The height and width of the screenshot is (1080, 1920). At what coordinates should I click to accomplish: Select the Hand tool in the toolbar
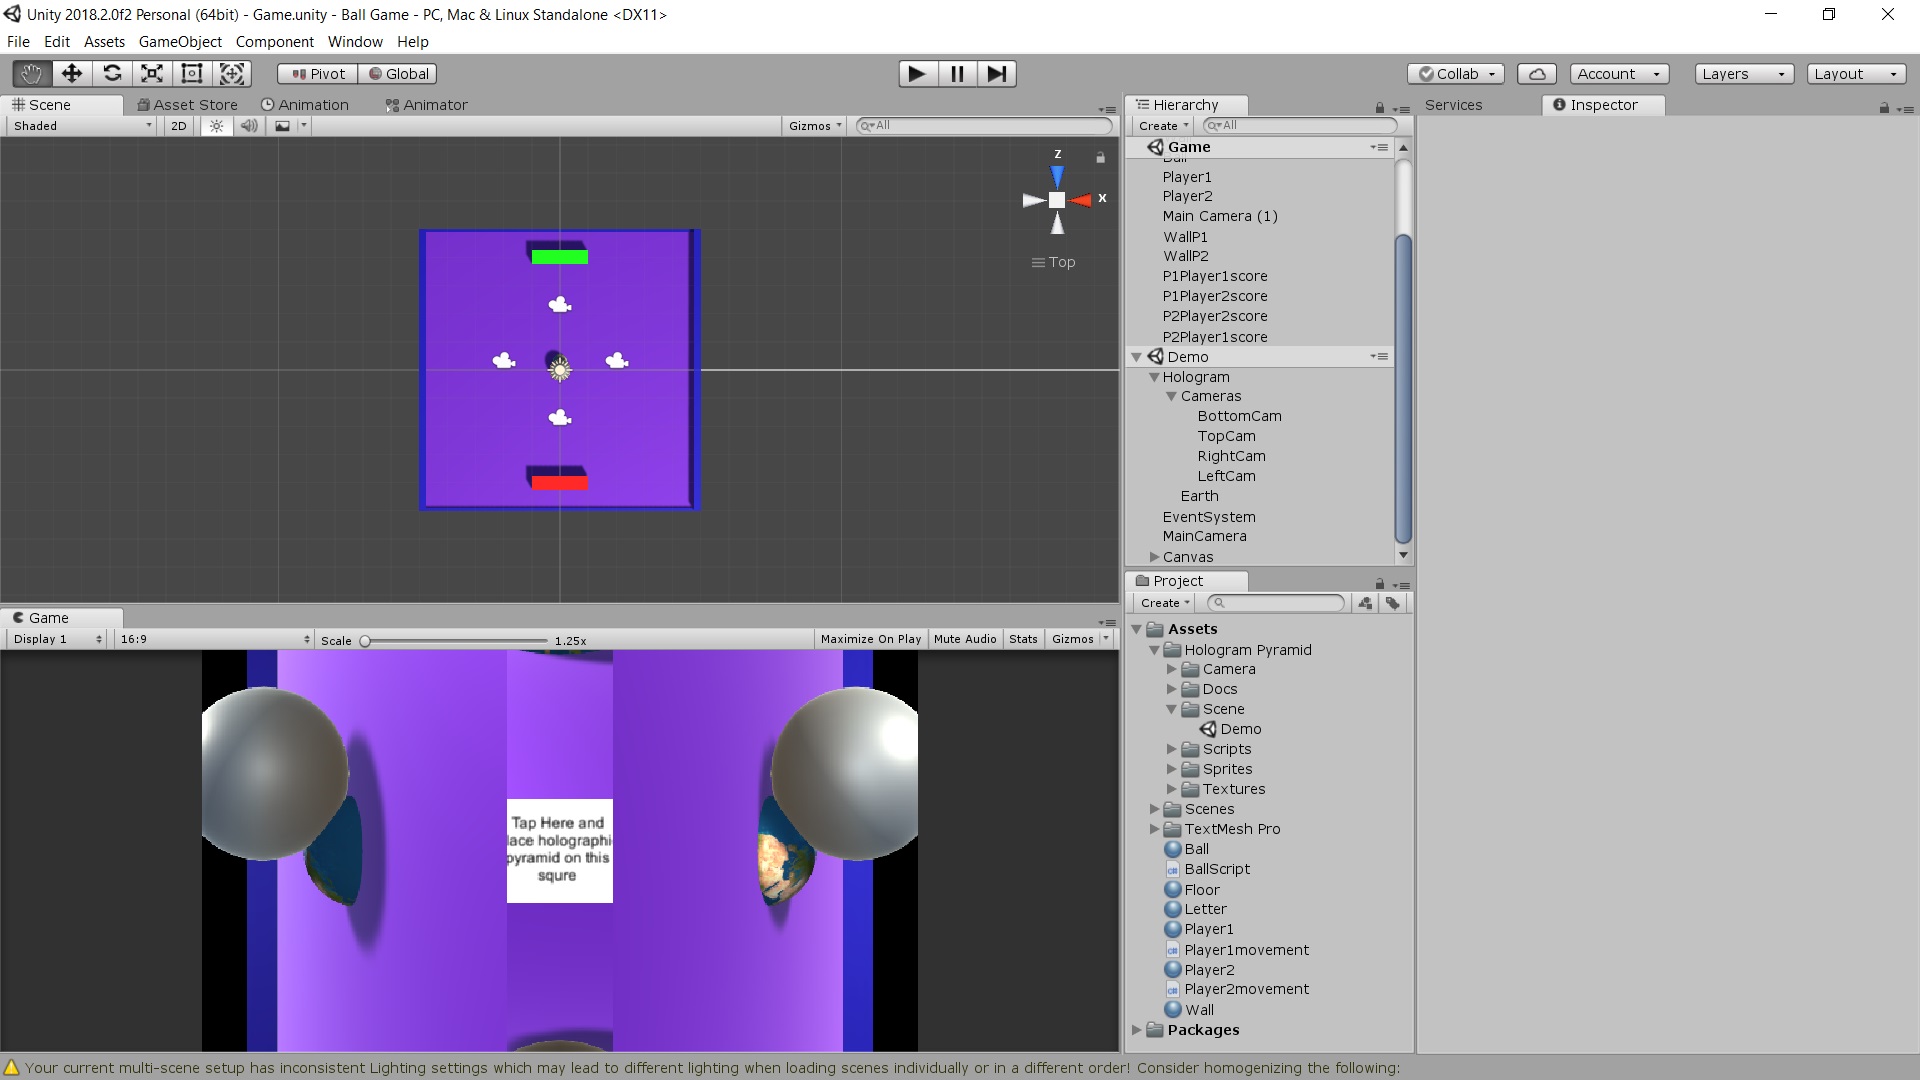(30, 73)
